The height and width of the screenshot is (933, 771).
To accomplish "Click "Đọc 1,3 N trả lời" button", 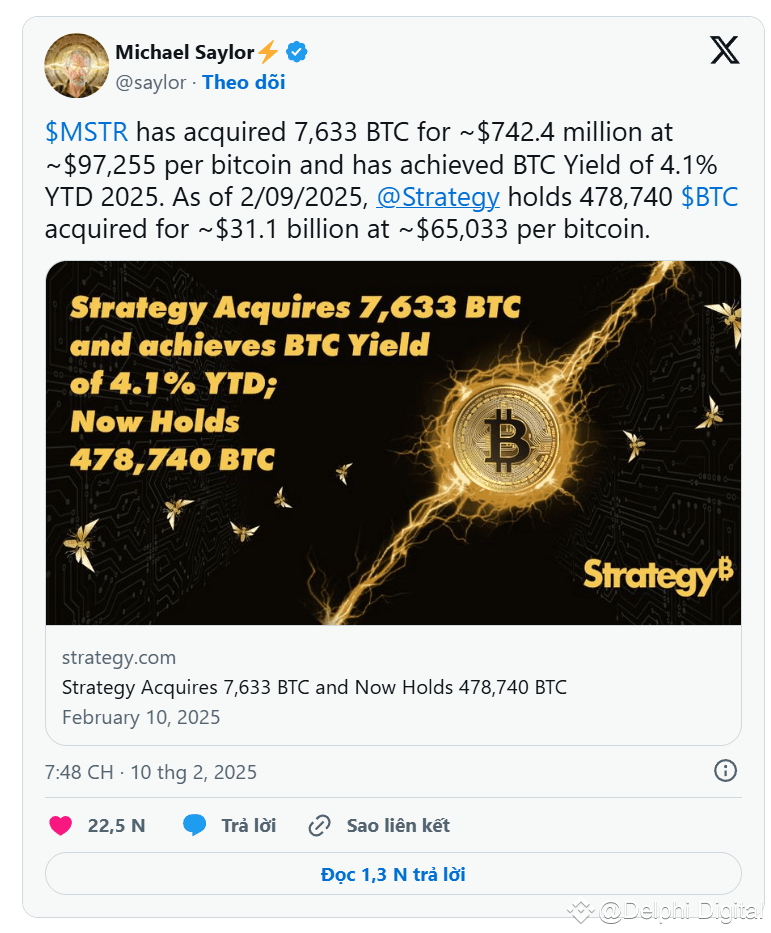I will 393,874.
